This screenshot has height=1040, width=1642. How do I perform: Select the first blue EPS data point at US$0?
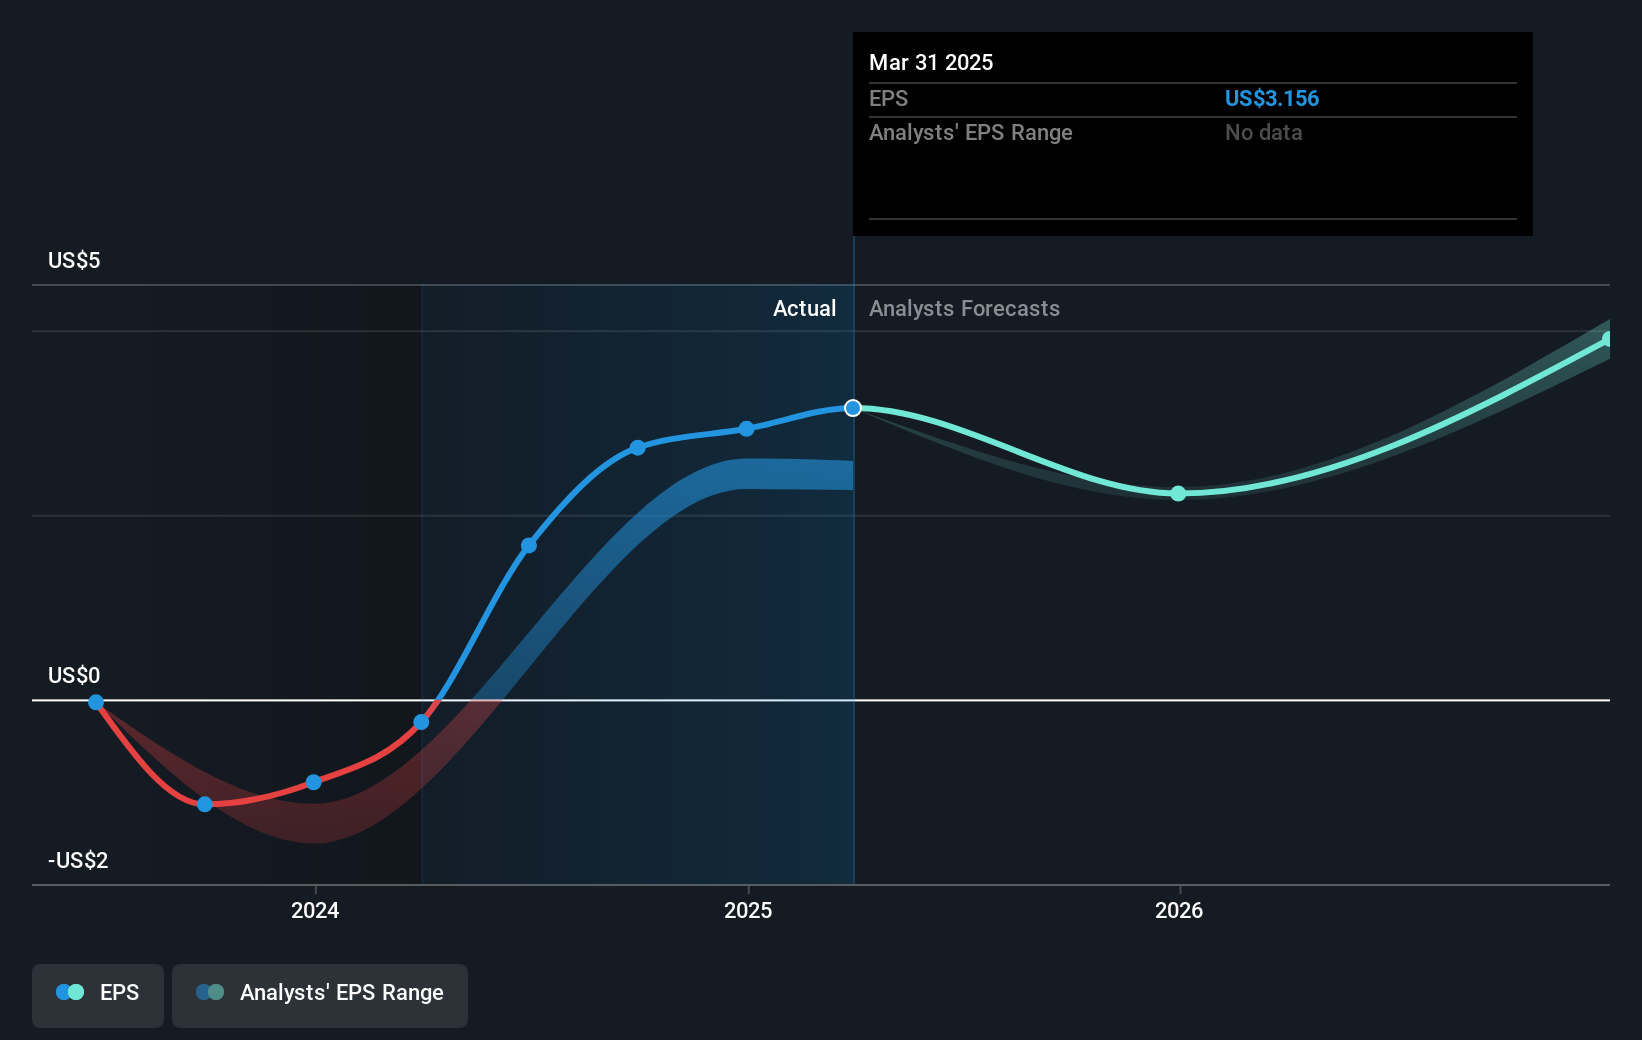[95, 703]
